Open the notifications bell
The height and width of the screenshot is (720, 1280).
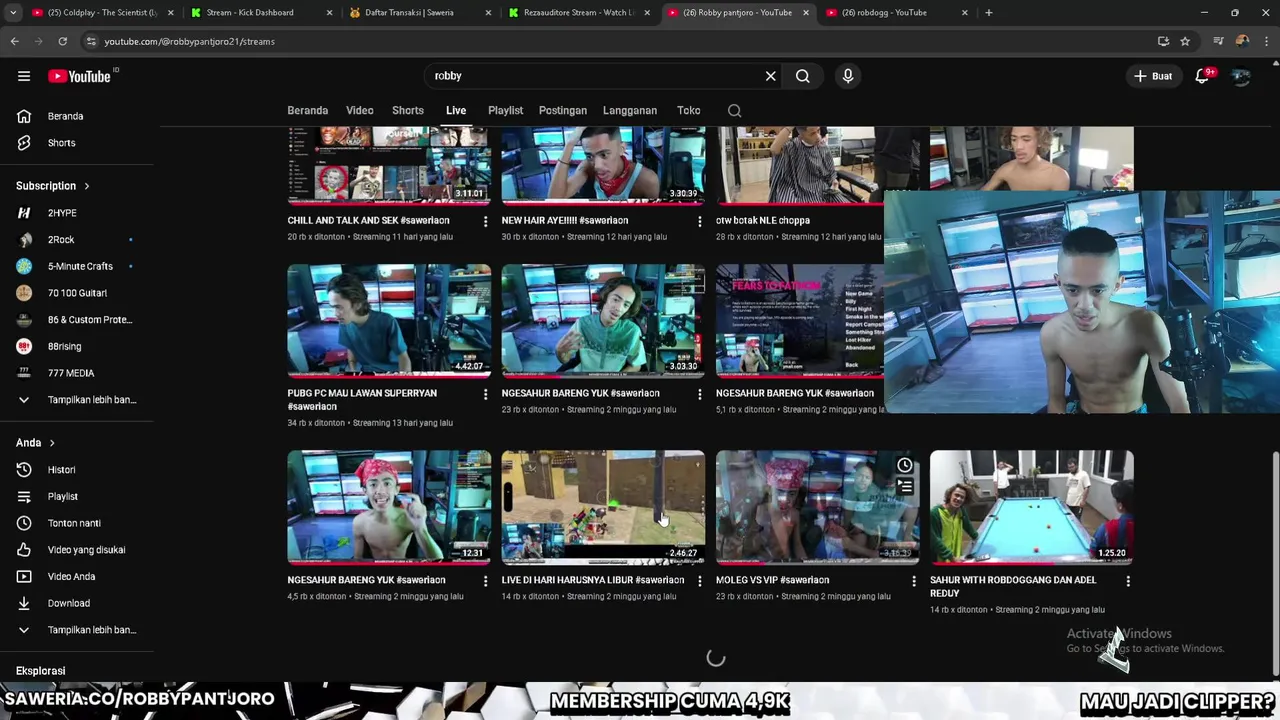(1203, 76)
